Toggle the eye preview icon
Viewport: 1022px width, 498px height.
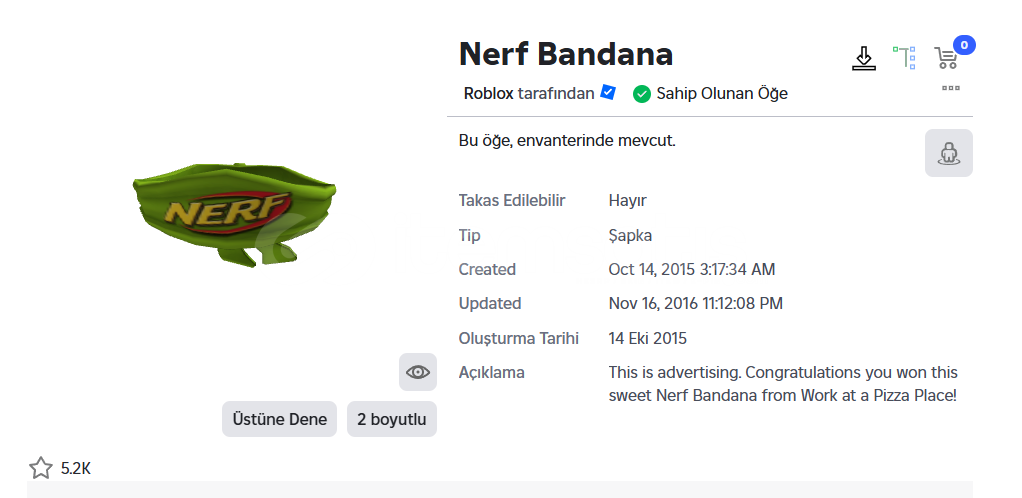pyautogui.click(x=418, y=372)
